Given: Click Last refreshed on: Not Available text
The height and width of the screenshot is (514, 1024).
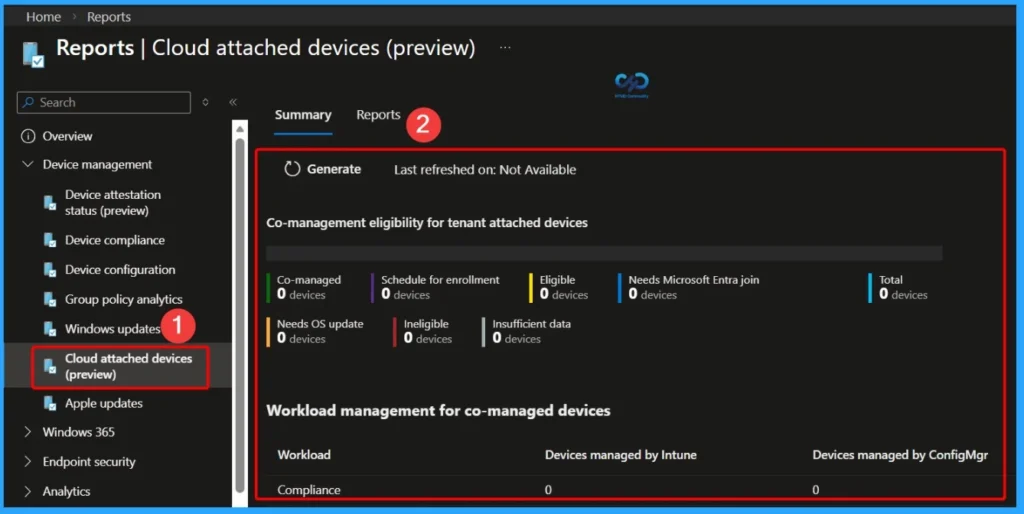Looking at the screenshot, I should (x=485, y=170).
